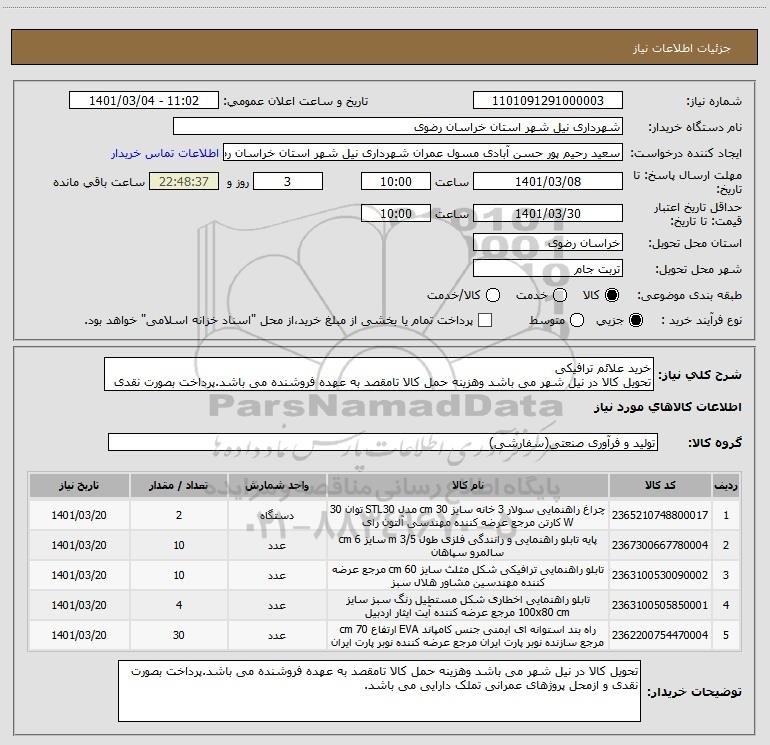Click product code 2365210748800017

pyautogui.click(x=660, y=515)
